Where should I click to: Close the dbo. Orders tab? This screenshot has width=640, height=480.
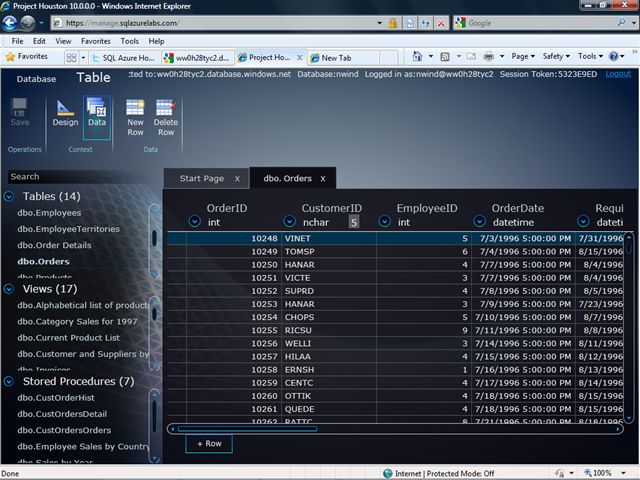pyautogui.click(x=323, y=179)
